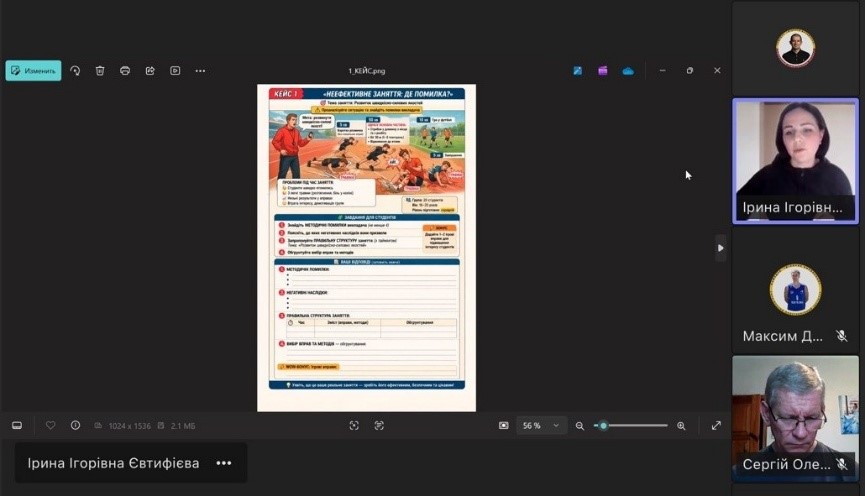Restore down the Photos window
Screen dimensions: 865x496
point(690,71)
